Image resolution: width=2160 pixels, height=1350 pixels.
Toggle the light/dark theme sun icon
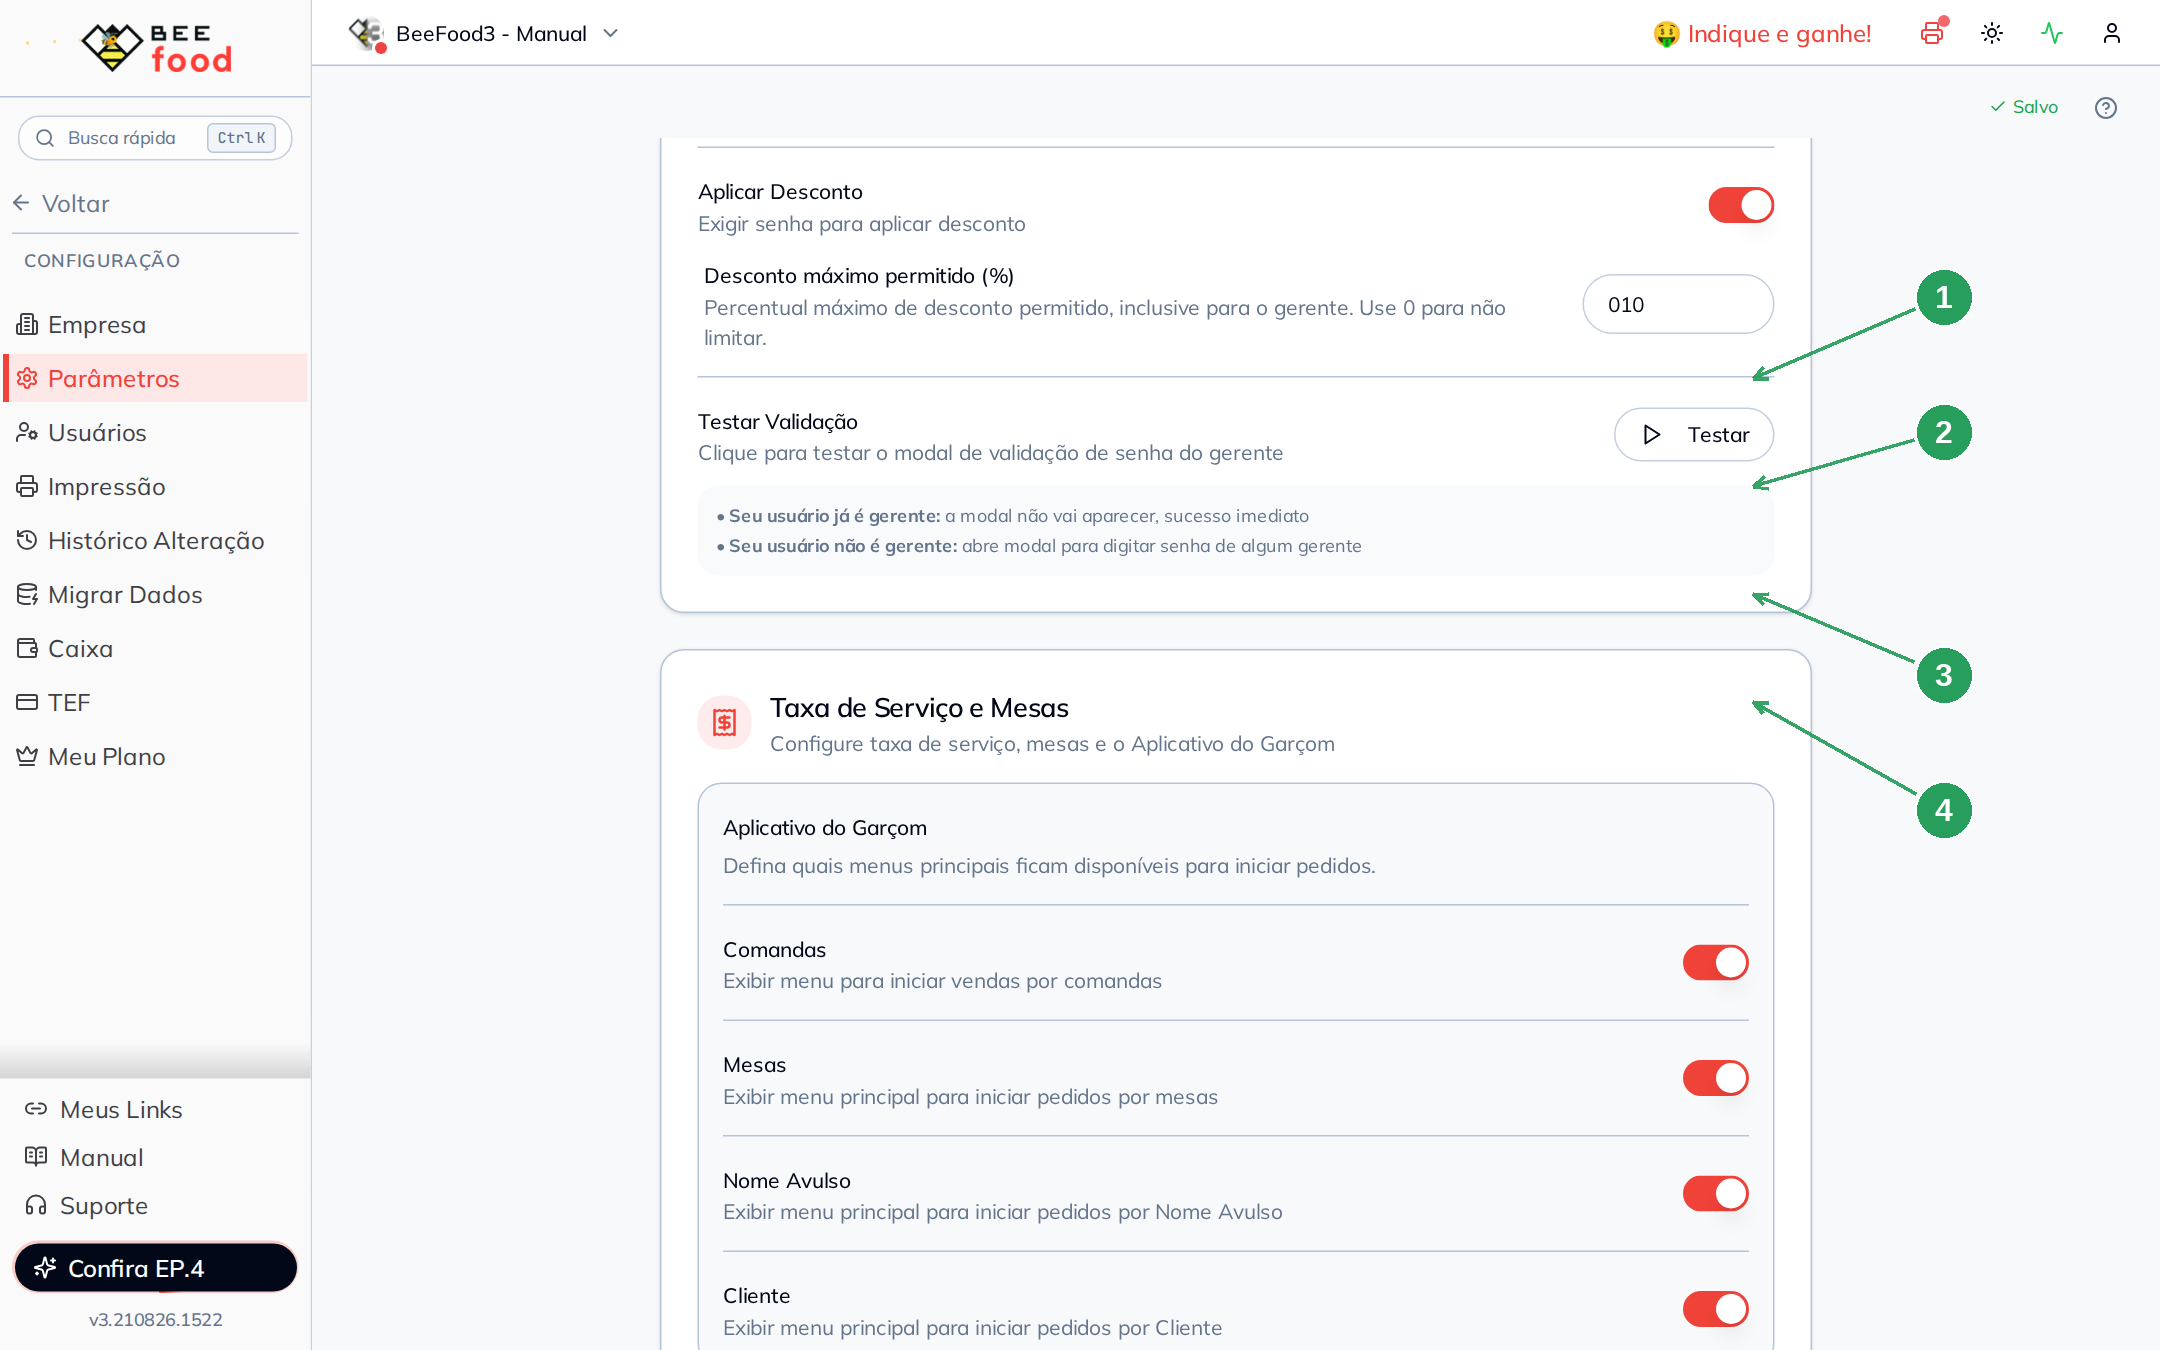(1992, 33)
